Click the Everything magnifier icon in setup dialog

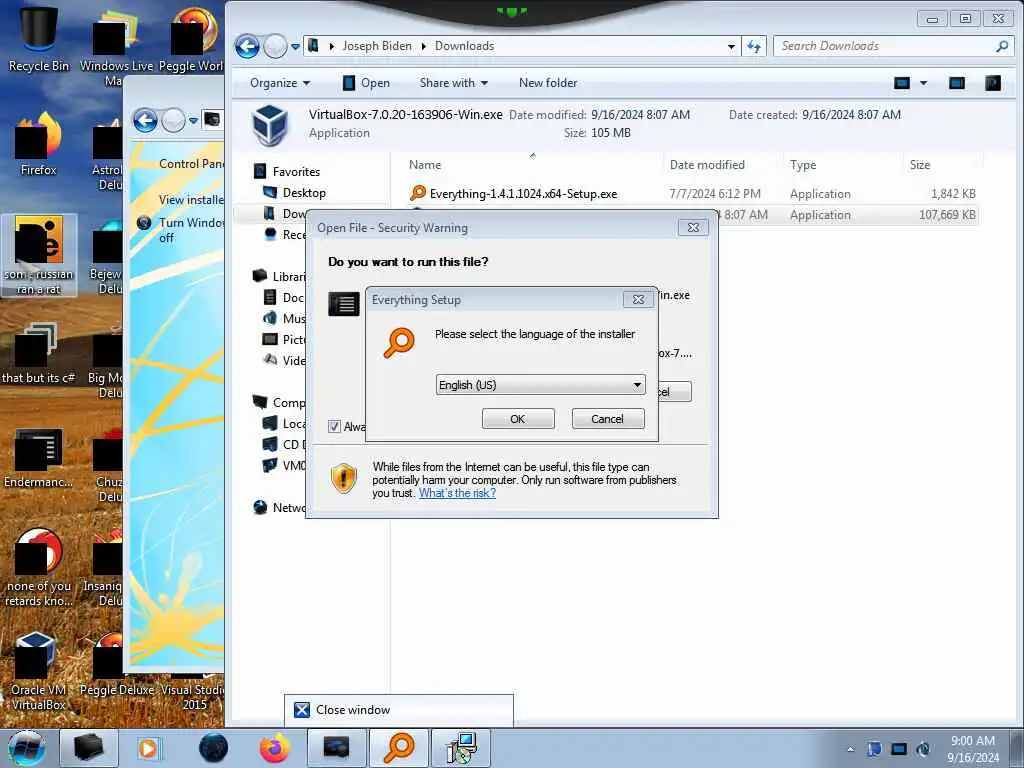tap(399, 343)
